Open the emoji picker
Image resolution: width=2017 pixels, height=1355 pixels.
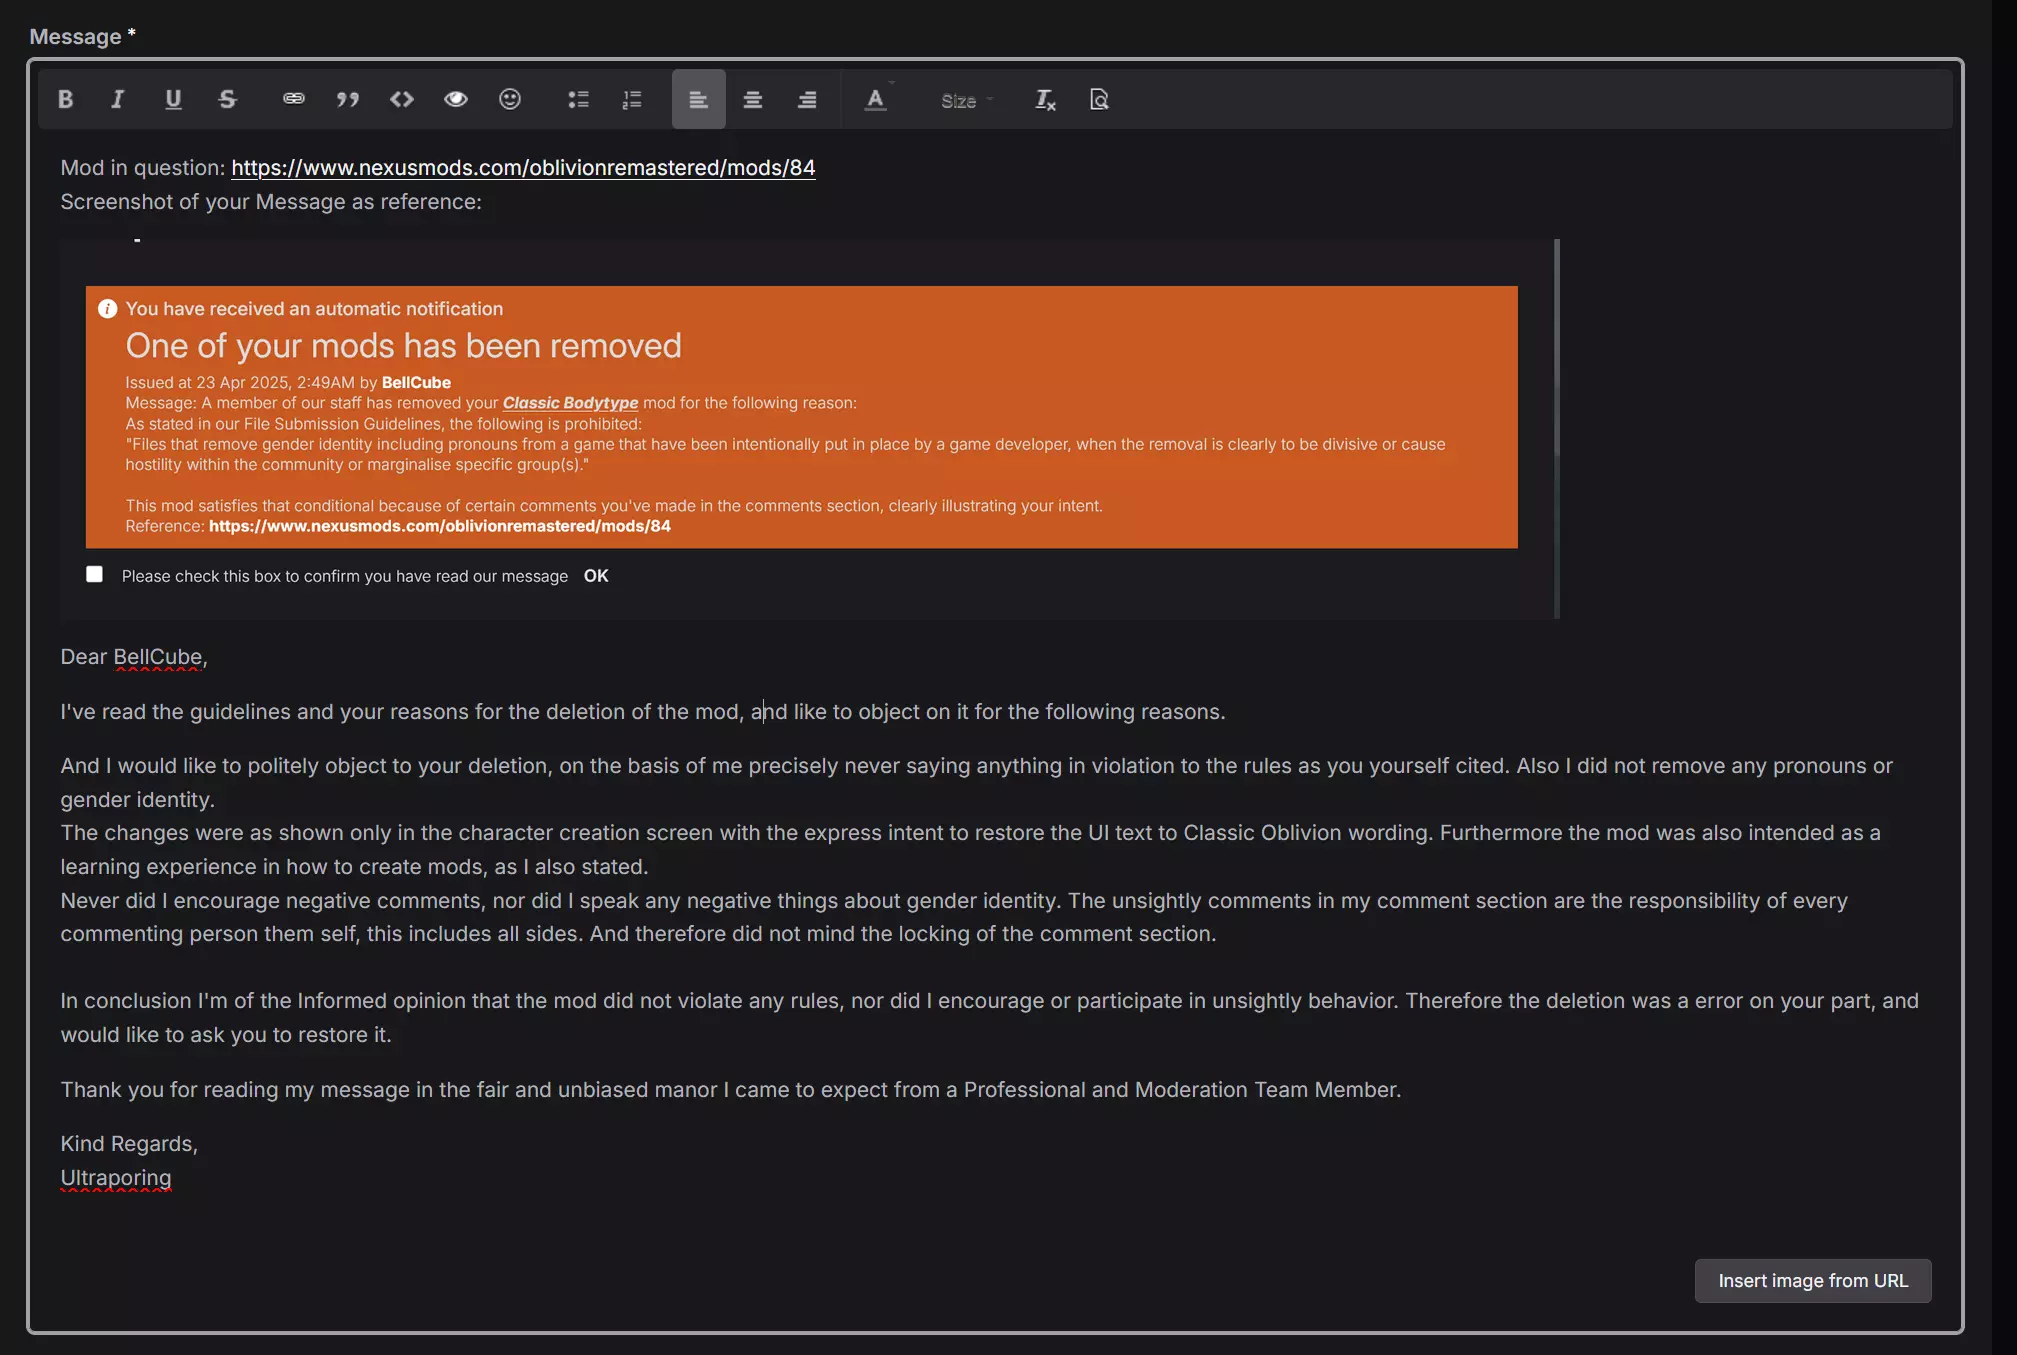click(510, 99)
